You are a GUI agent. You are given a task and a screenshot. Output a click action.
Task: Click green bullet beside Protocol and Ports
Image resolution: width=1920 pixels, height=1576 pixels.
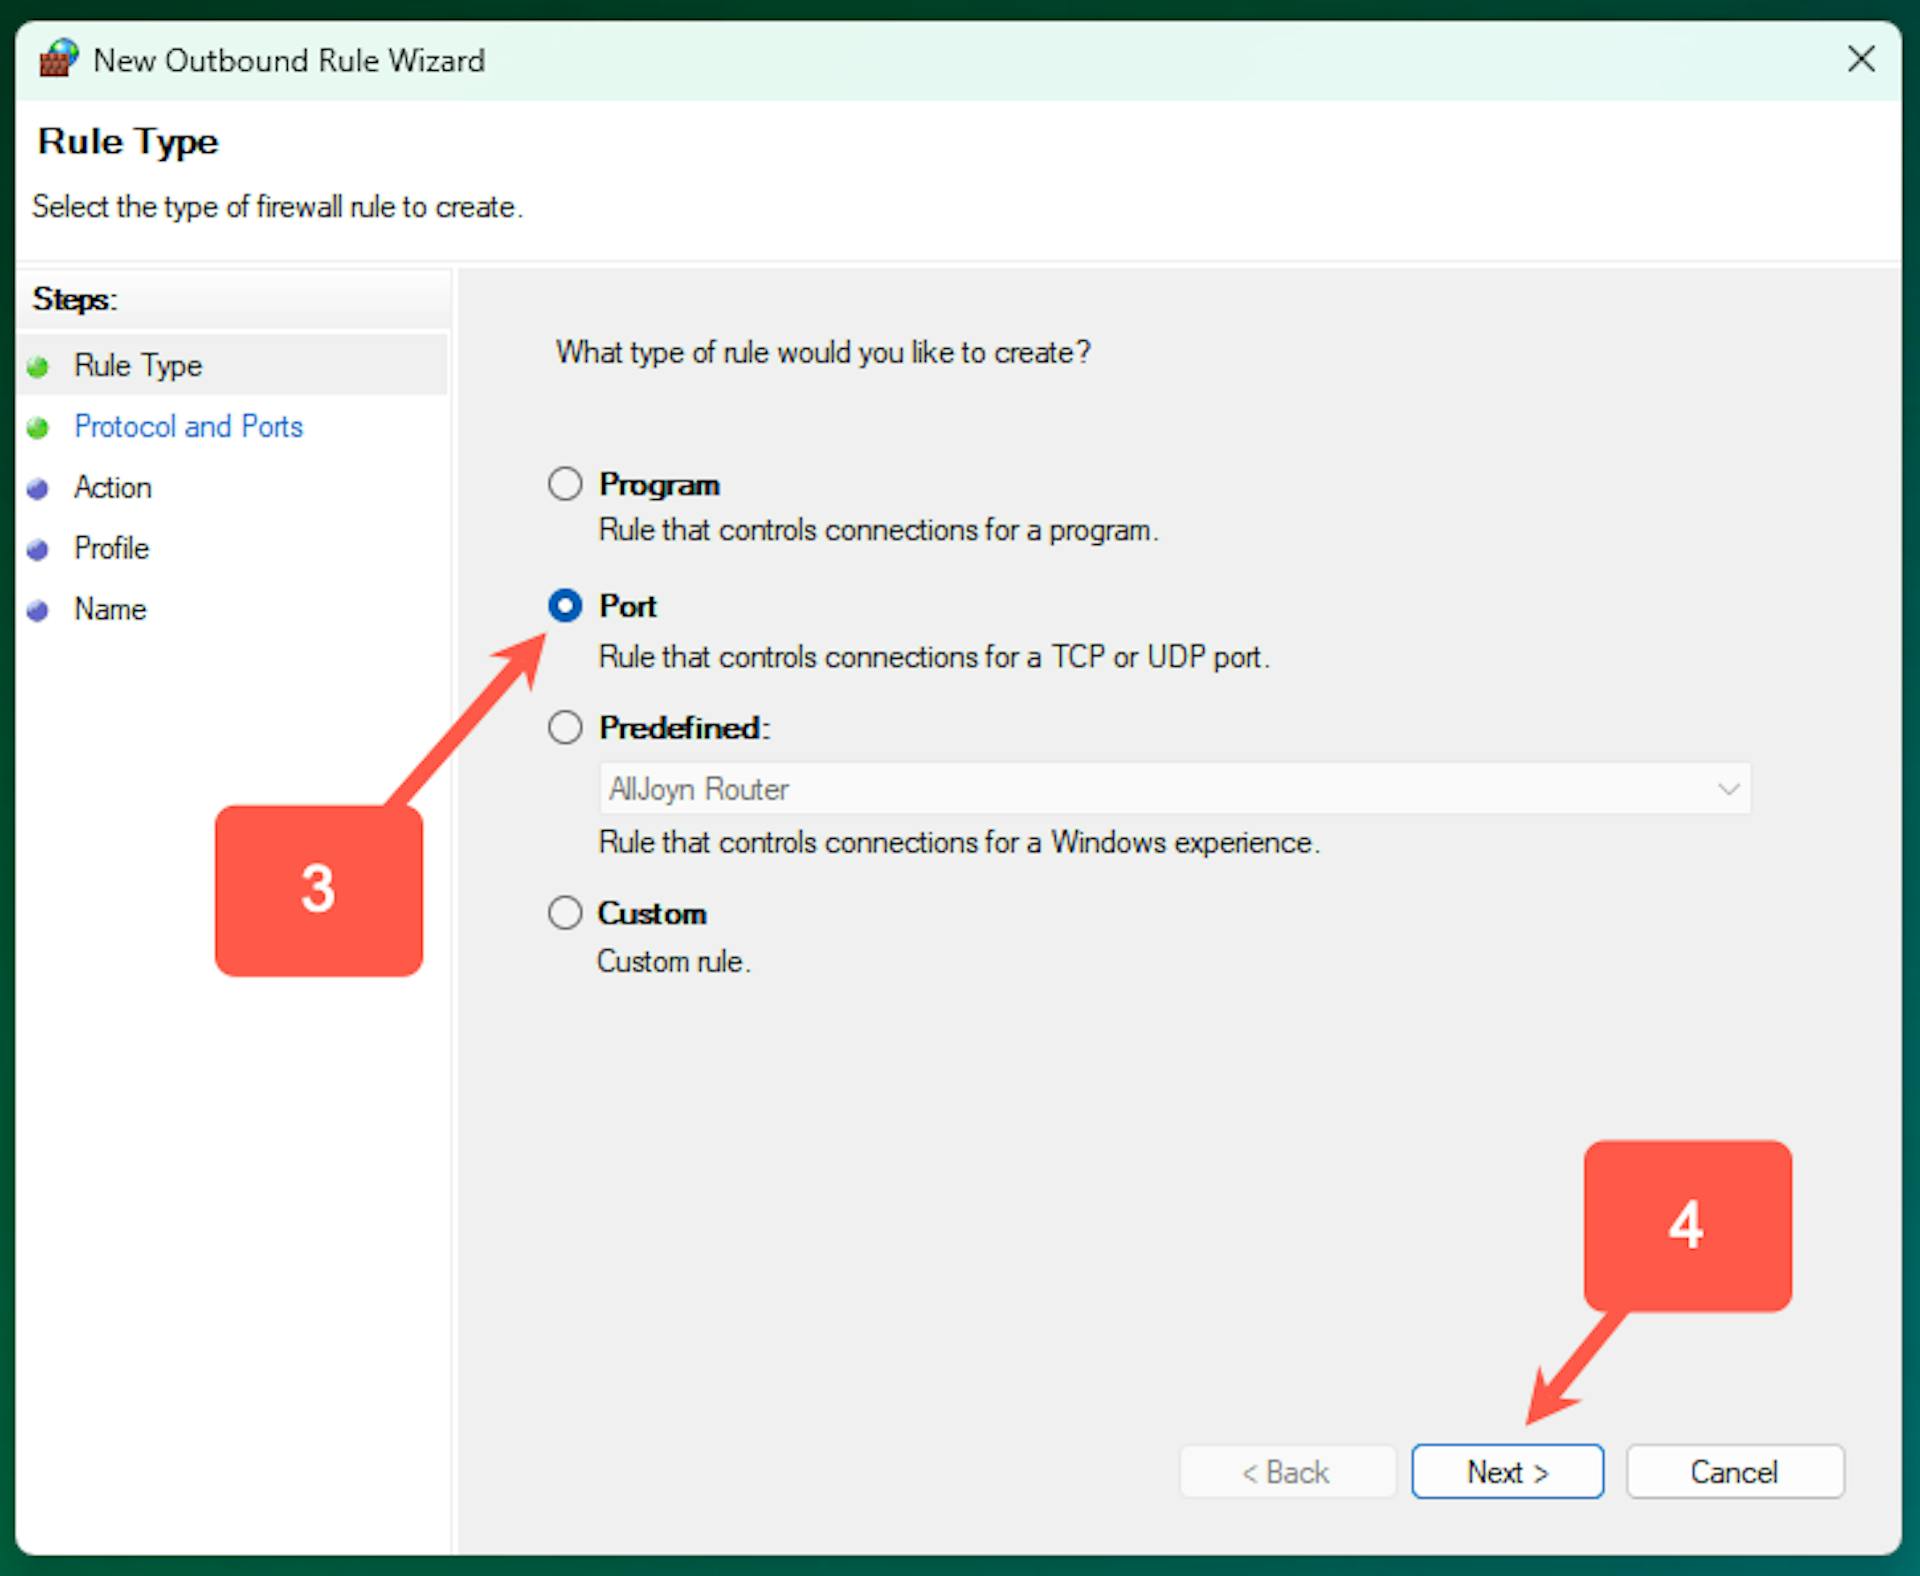click(x=38, y=428)
